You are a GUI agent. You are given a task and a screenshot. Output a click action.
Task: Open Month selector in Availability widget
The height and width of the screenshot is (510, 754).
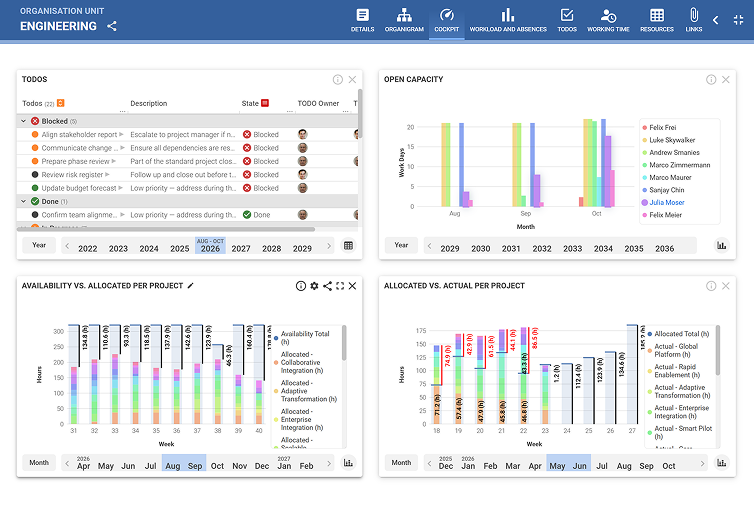click(x=39, y=462)
